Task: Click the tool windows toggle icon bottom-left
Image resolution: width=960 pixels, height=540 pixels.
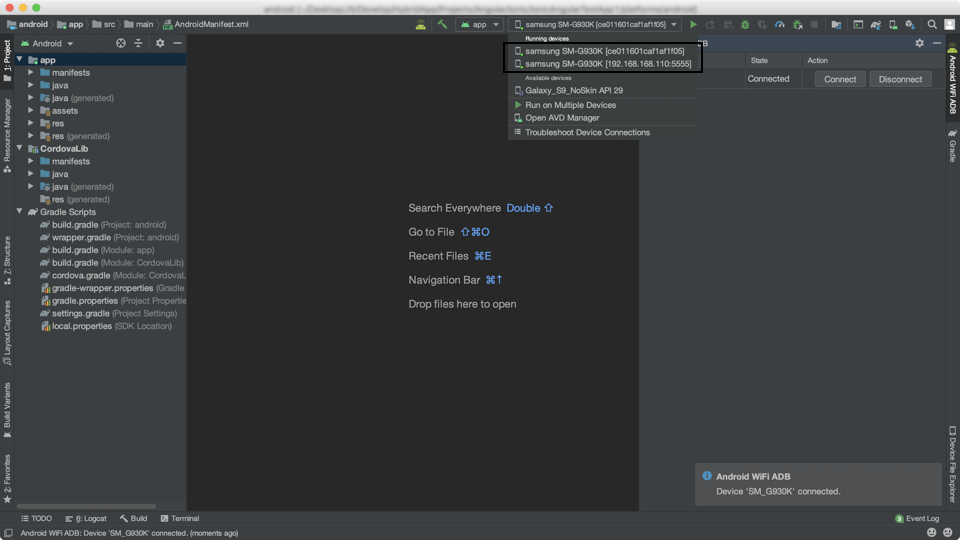Action: (x=8, y=533)
